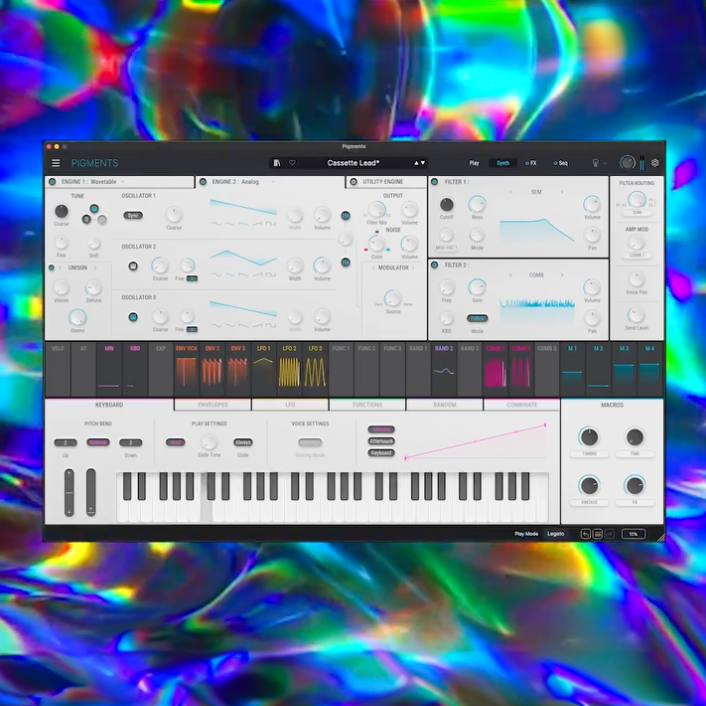The image size is (706, 706).
Task: Click the MW mod wheel modulation source
Action: coord(109,369)
